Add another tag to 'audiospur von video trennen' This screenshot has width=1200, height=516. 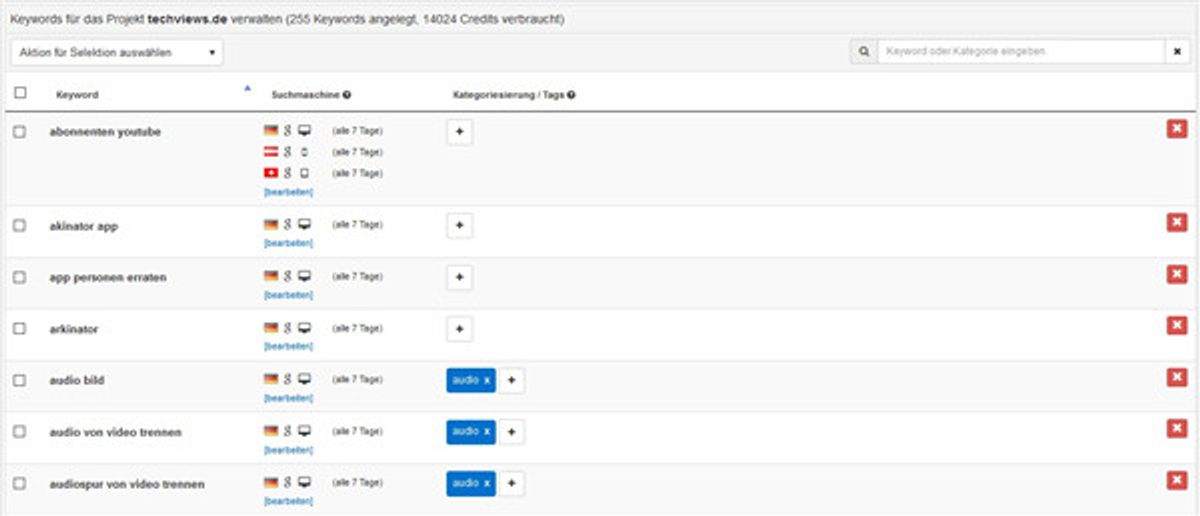511,484
